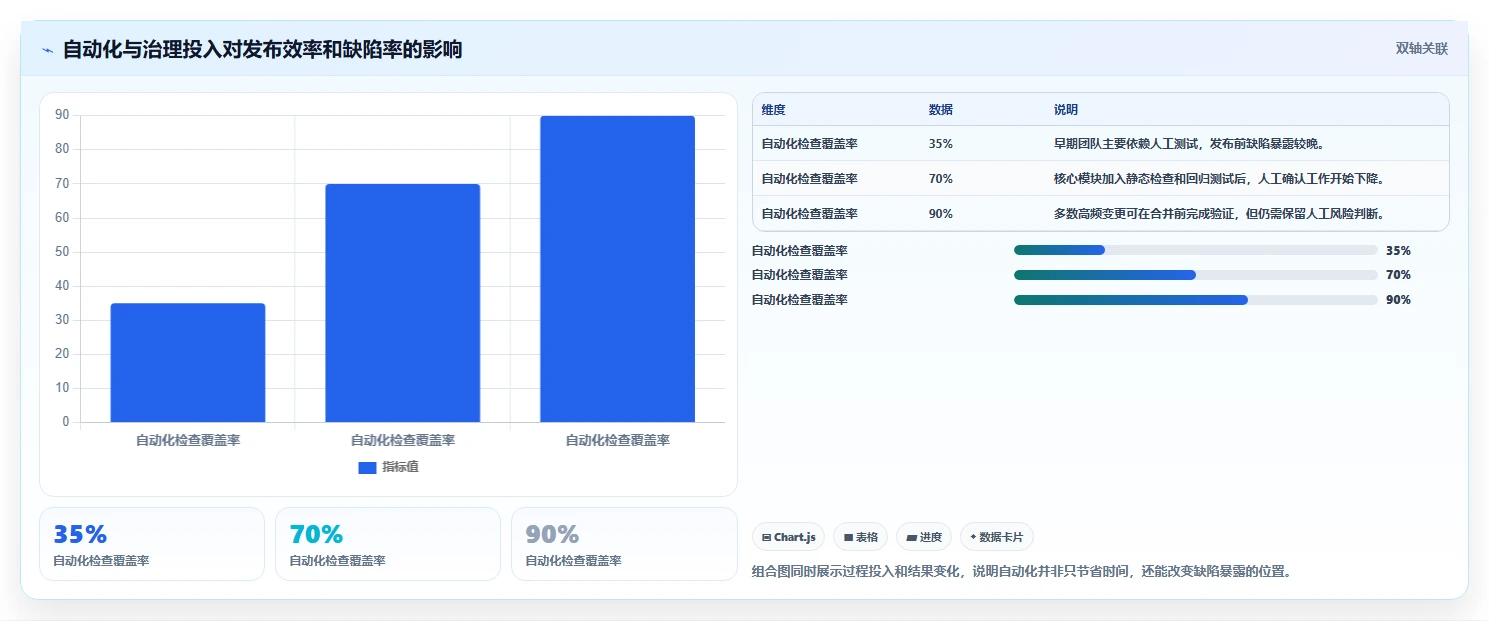Click the 说明 column header in the table
The height and width of the screenshot is (621, 1489).
1066,110
